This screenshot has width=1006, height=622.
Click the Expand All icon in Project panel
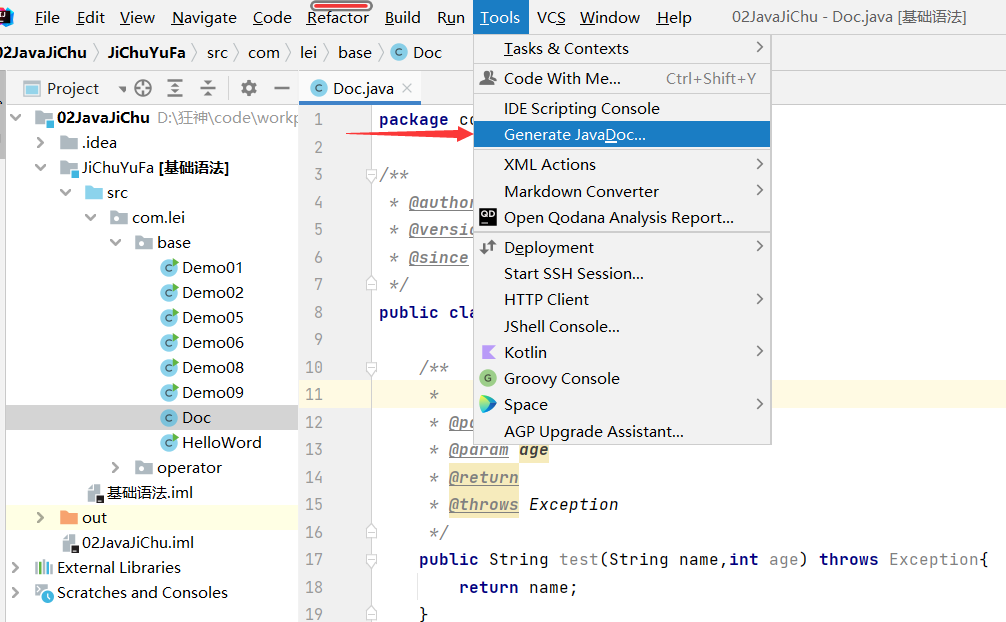(175, 88)
